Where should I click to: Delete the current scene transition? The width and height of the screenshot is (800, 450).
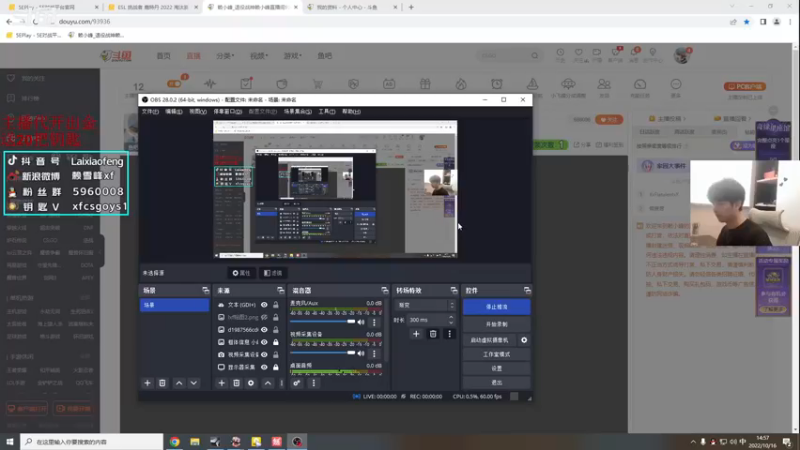click(433, 334)
